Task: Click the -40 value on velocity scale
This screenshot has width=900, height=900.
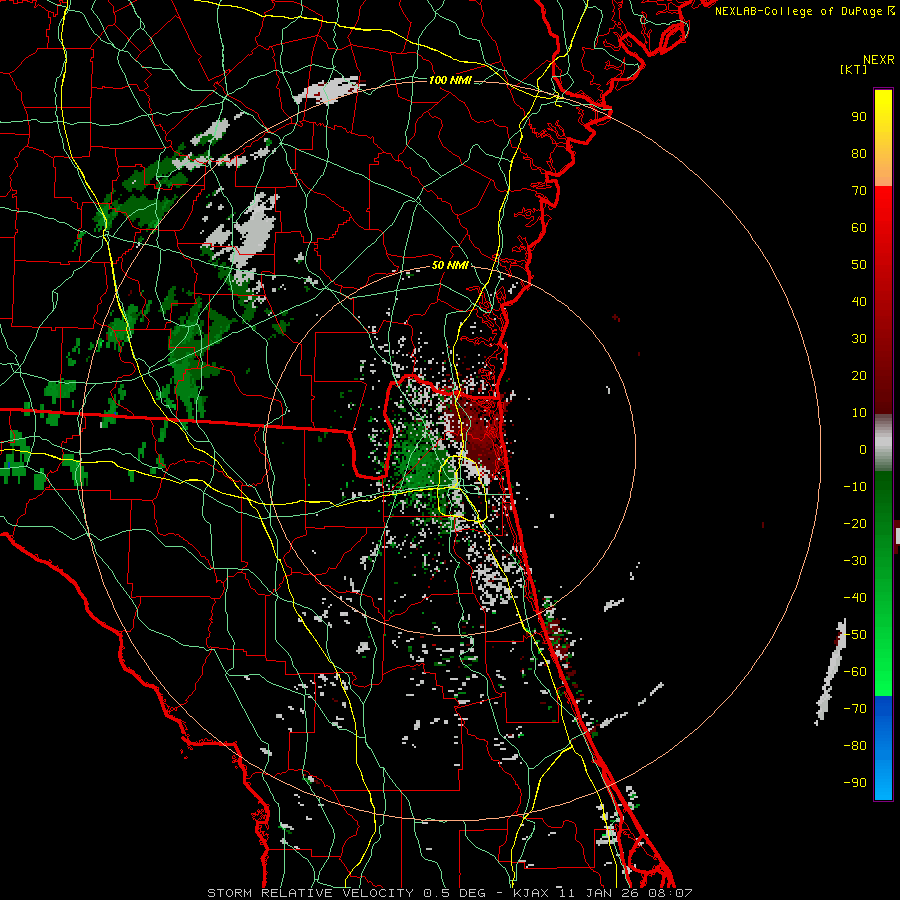Action: click(855, 598)
